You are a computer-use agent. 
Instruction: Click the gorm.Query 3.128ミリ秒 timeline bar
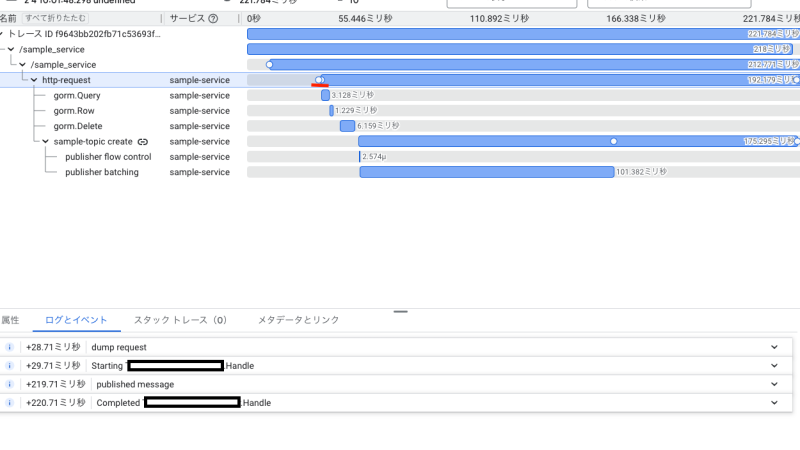(326, 95)
